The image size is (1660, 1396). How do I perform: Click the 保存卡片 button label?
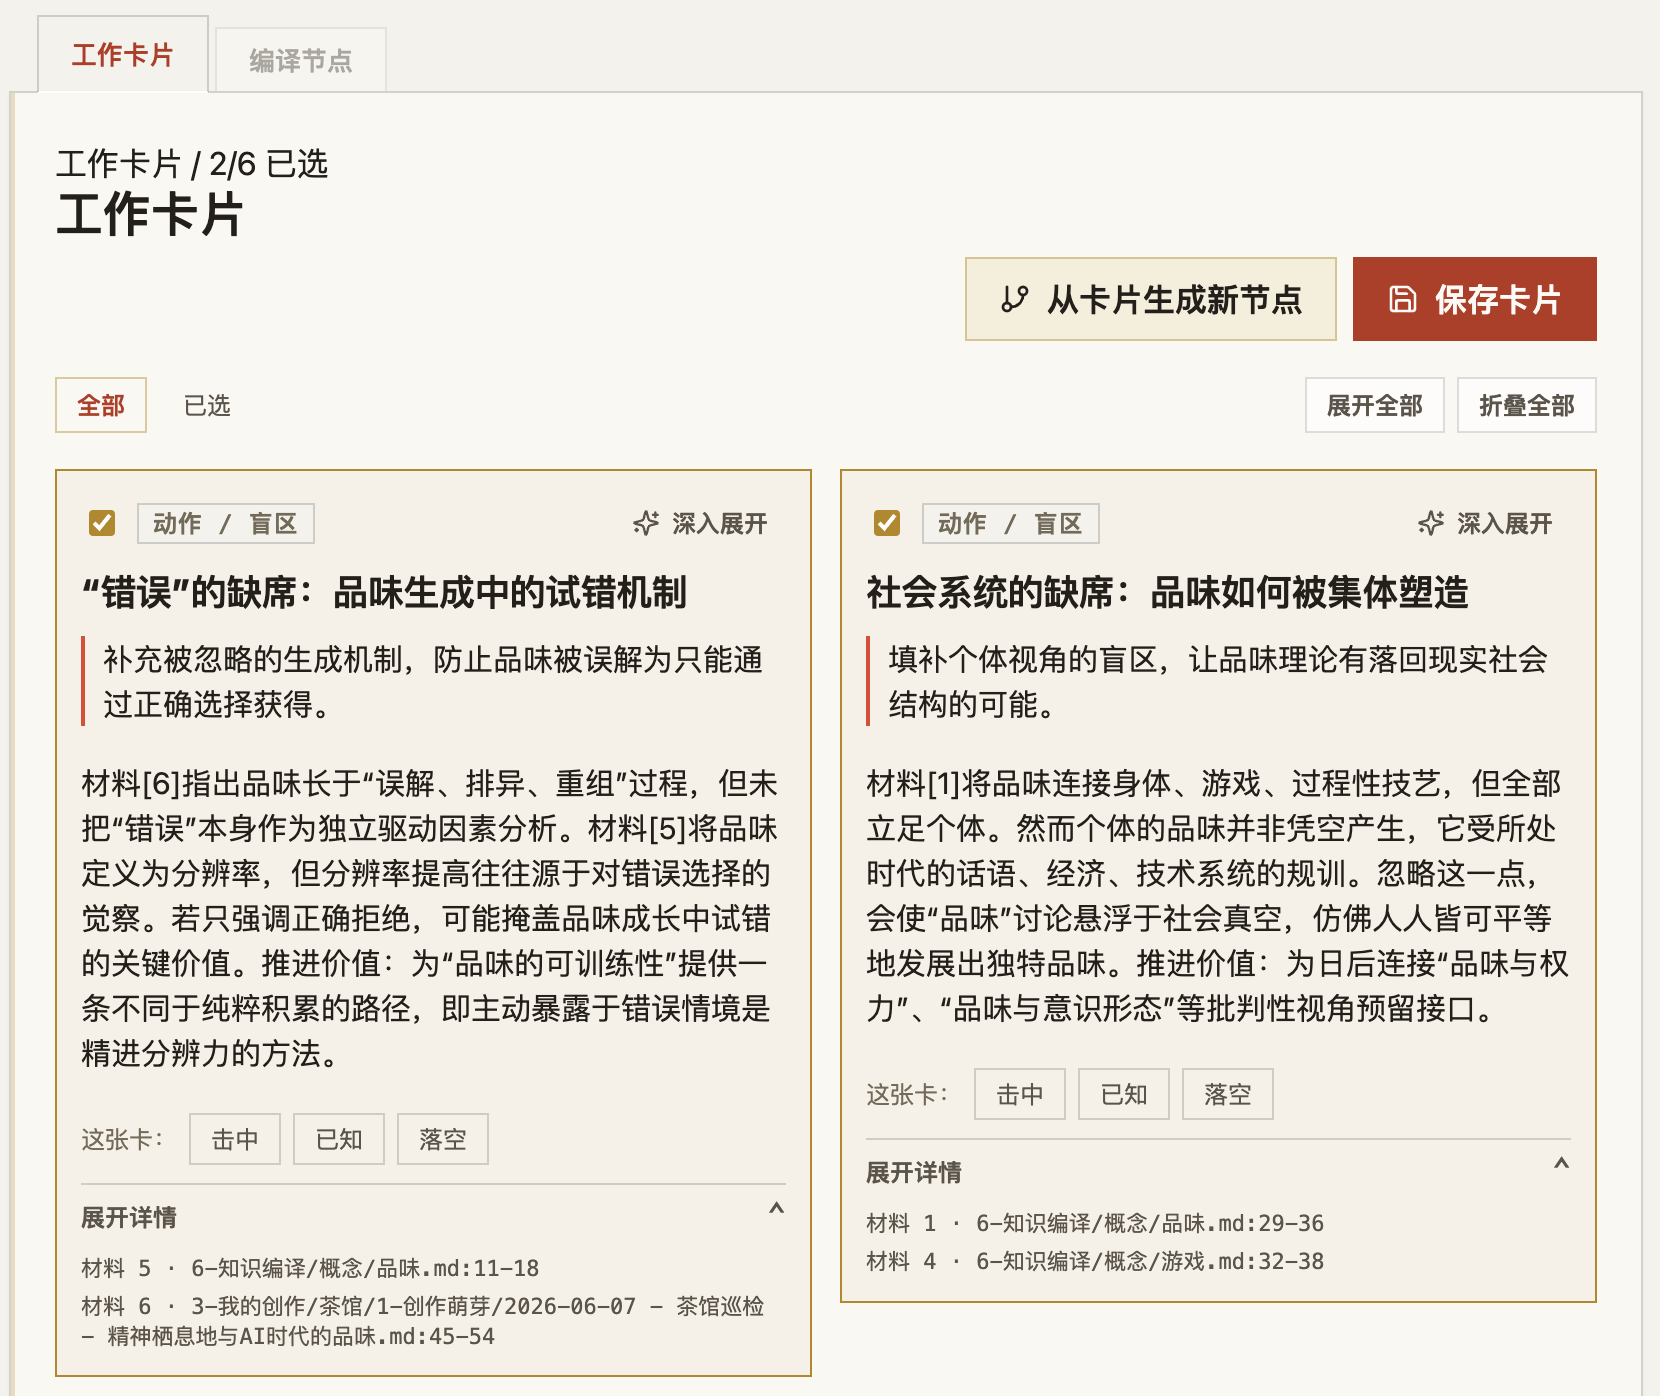click(1498, 299)
